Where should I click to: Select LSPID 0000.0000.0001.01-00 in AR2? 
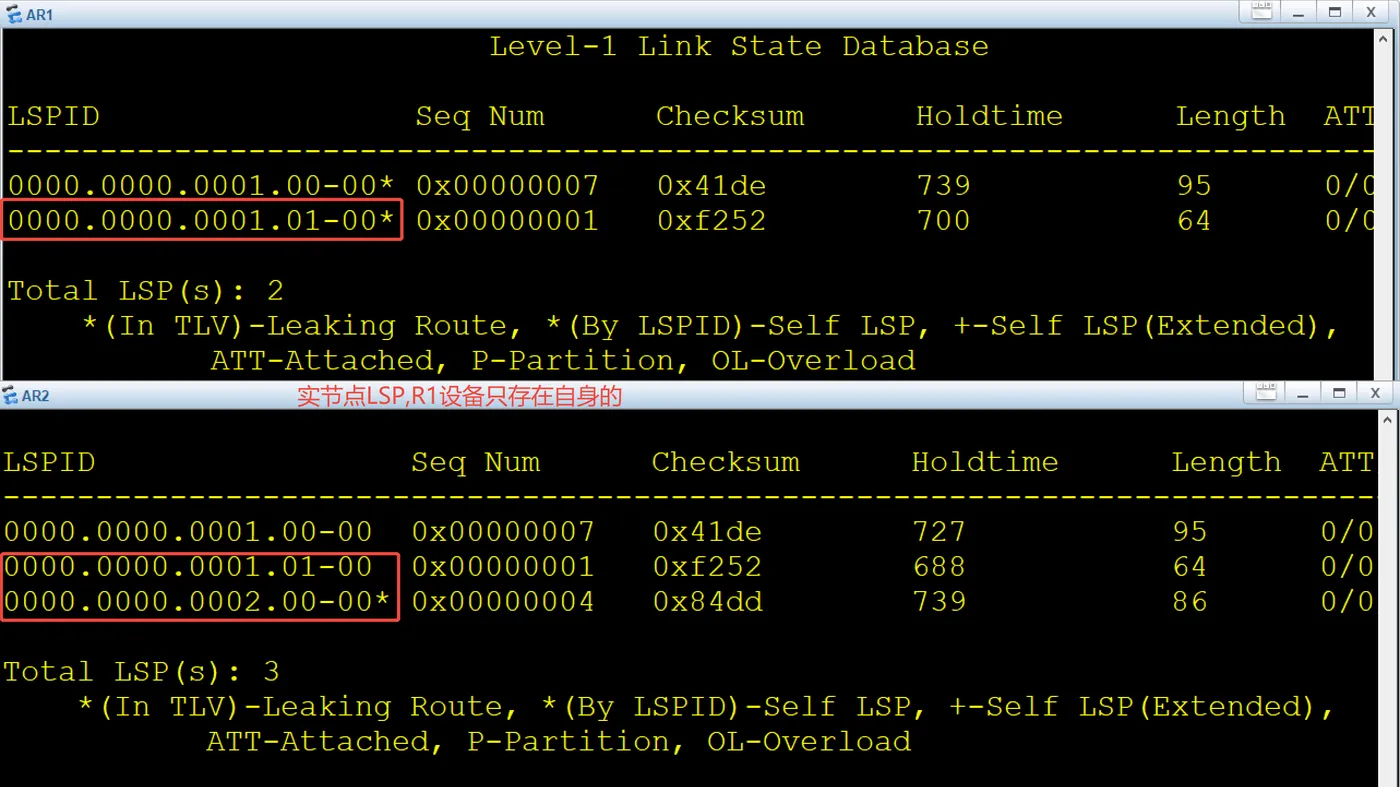point(188,567)
